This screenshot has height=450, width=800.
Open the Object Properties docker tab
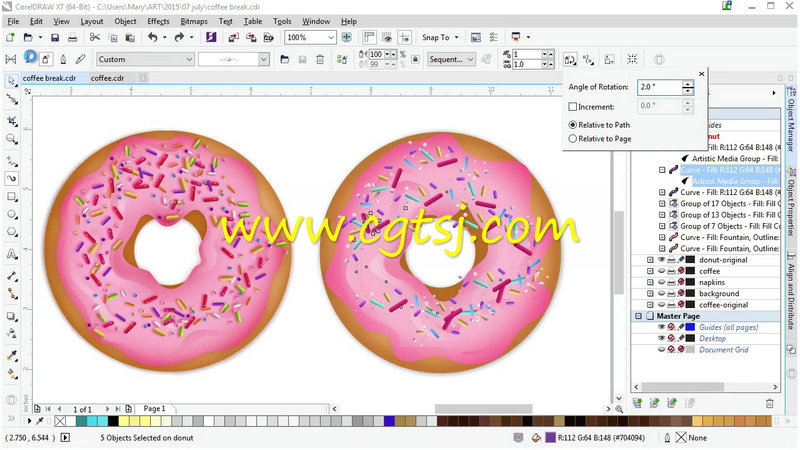click(791, 202)
